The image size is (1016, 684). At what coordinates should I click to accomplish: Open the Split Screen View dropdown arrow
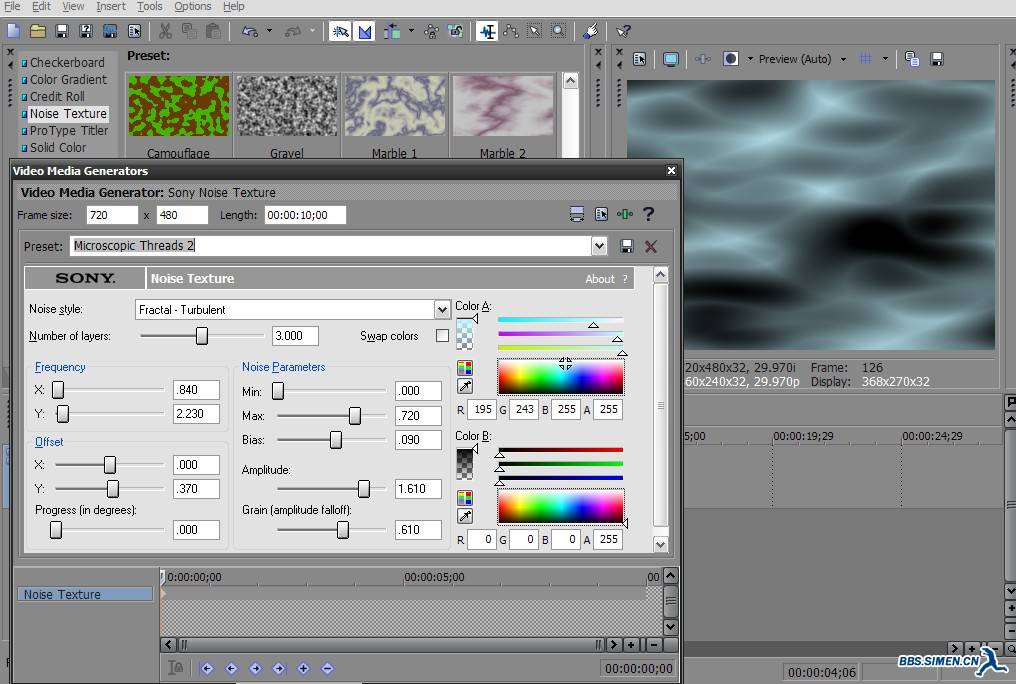click(750, 59)
